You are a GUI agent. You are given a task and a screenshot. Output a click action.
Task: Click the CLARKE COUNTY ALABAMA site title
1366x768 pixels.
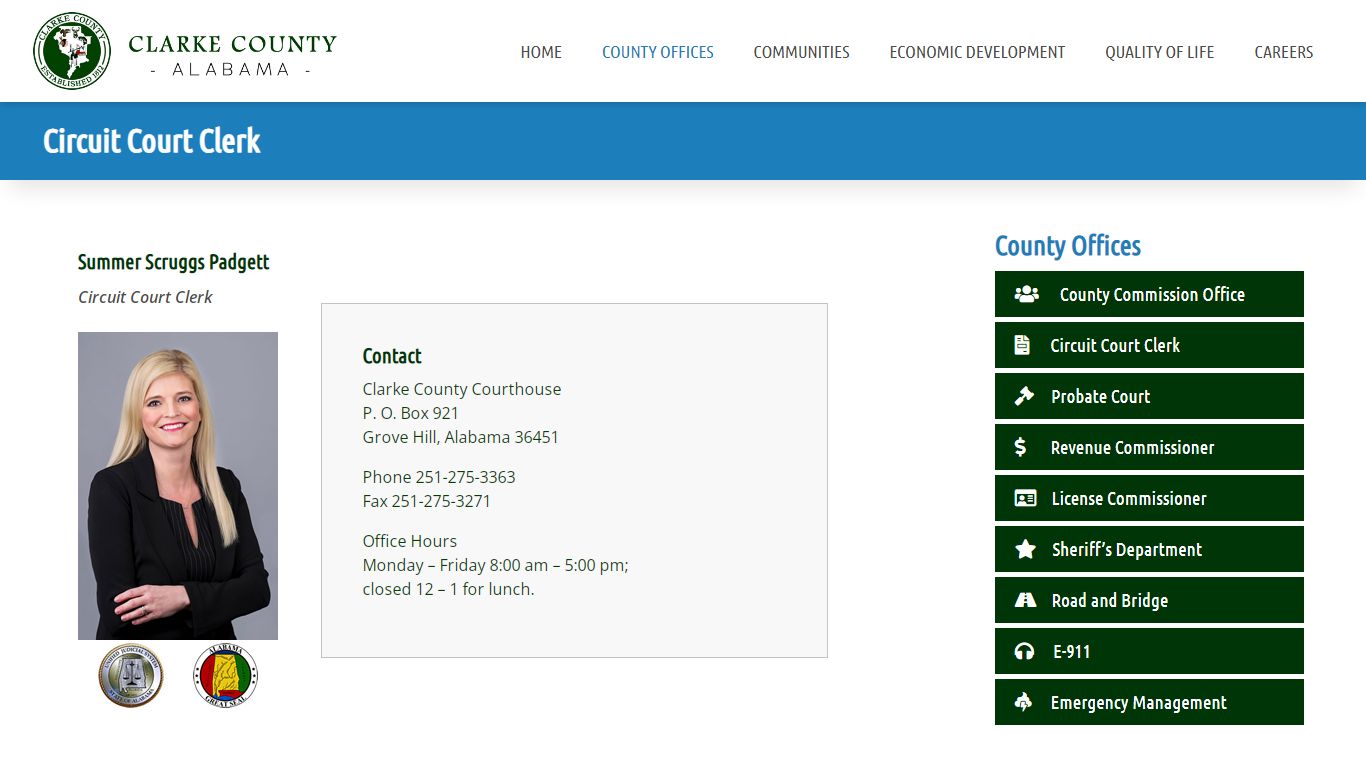click(232, 55)
